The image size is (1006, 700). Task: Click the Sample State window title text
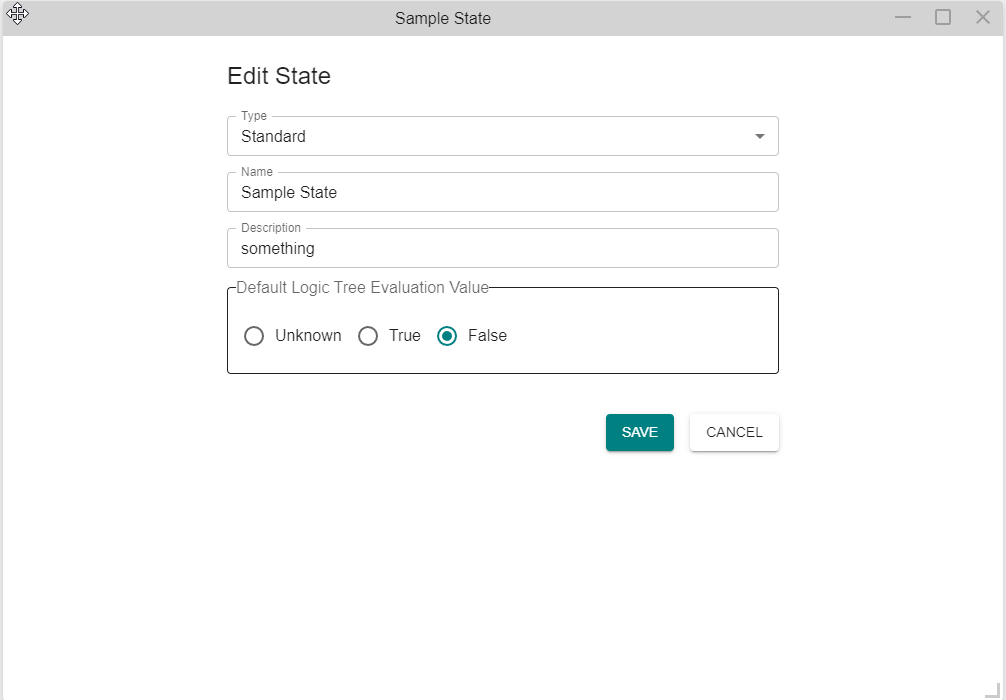pyautogui.click(x=443, y=18)
